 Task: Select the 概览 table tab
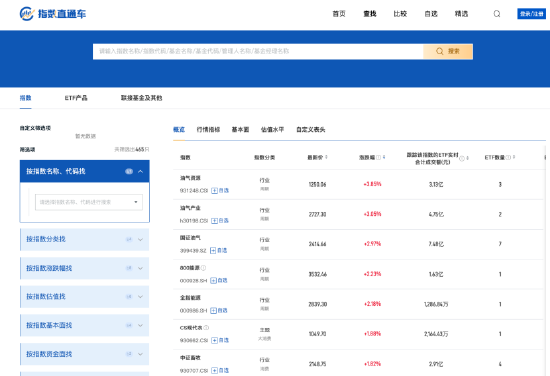(179, 129)
